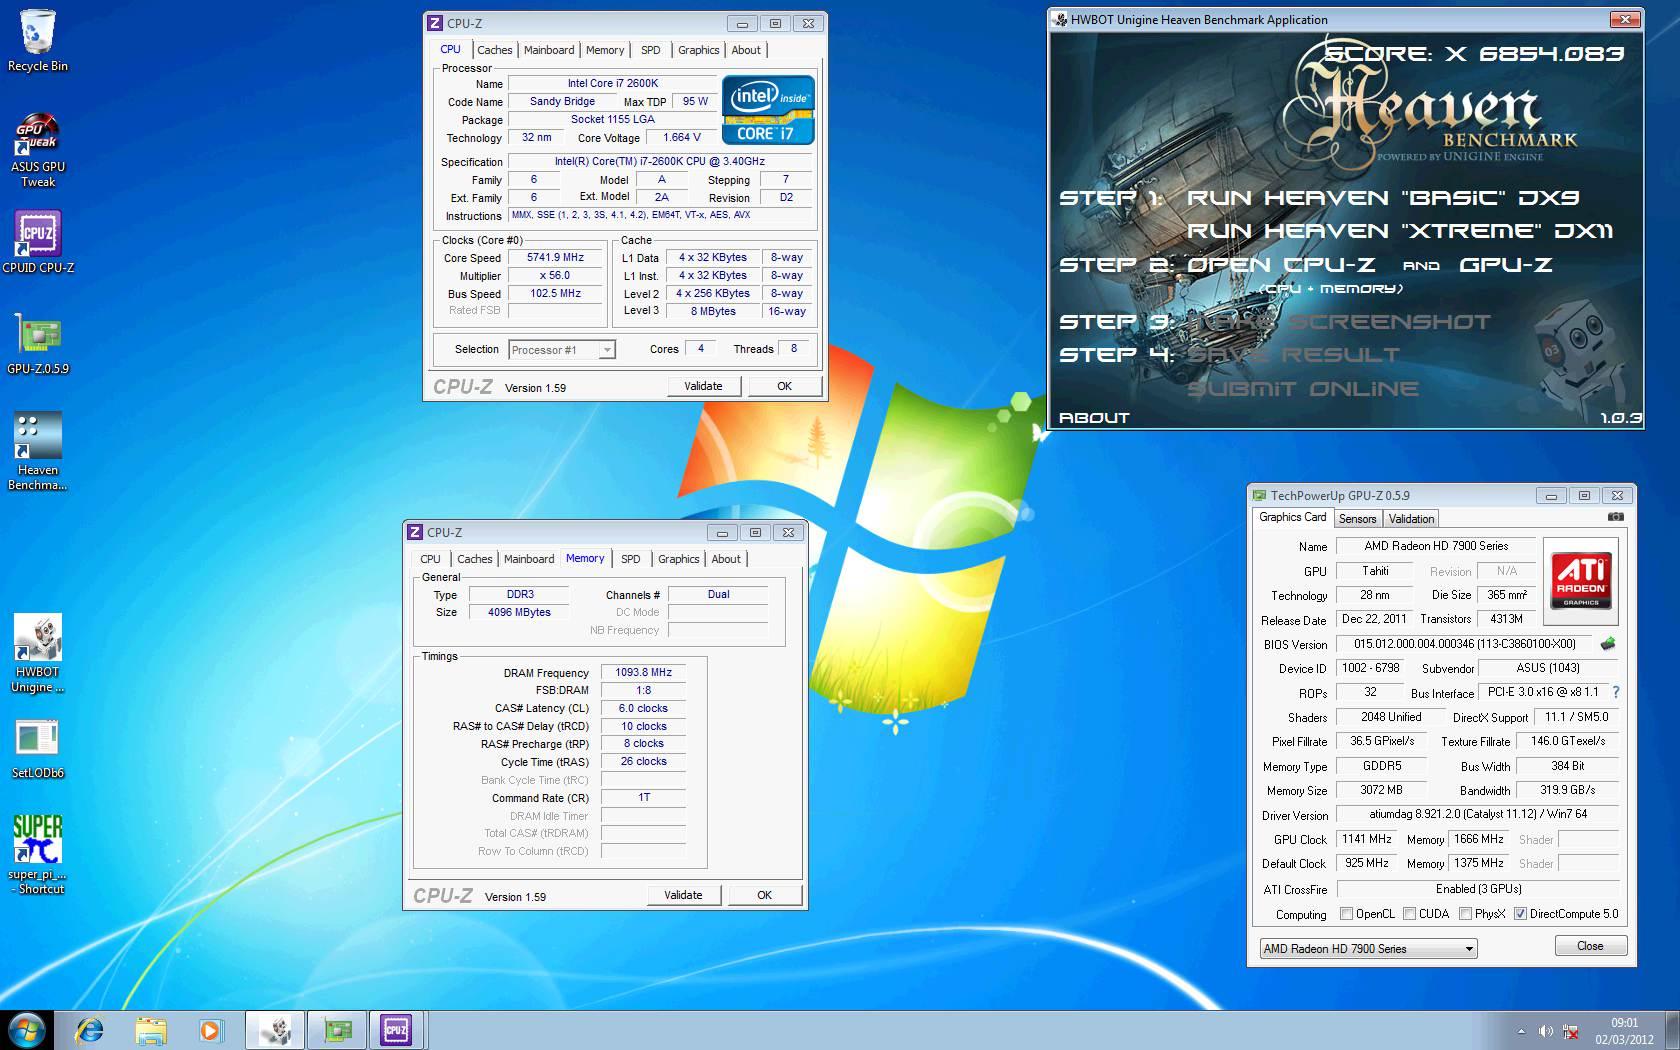Click OK in top CPU-Z window
The height and width of the screenshot is (1050, 1680).
[785, 386]
